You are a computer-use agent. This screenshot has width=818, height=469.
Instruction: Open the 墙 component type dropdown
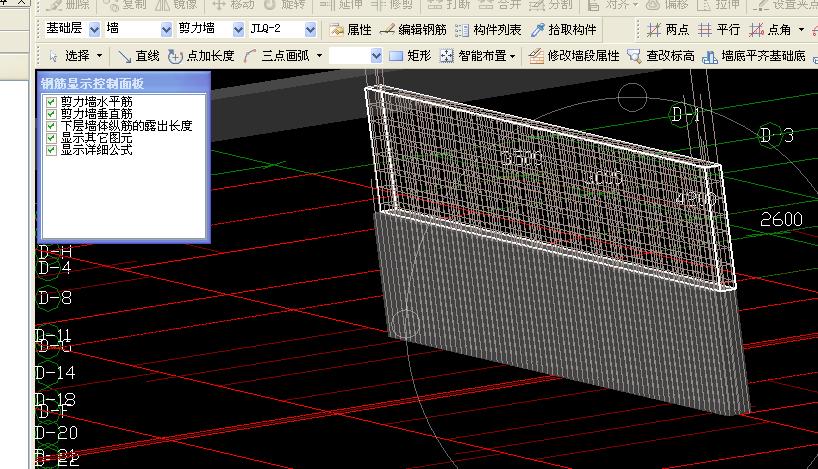pos(166,30)
